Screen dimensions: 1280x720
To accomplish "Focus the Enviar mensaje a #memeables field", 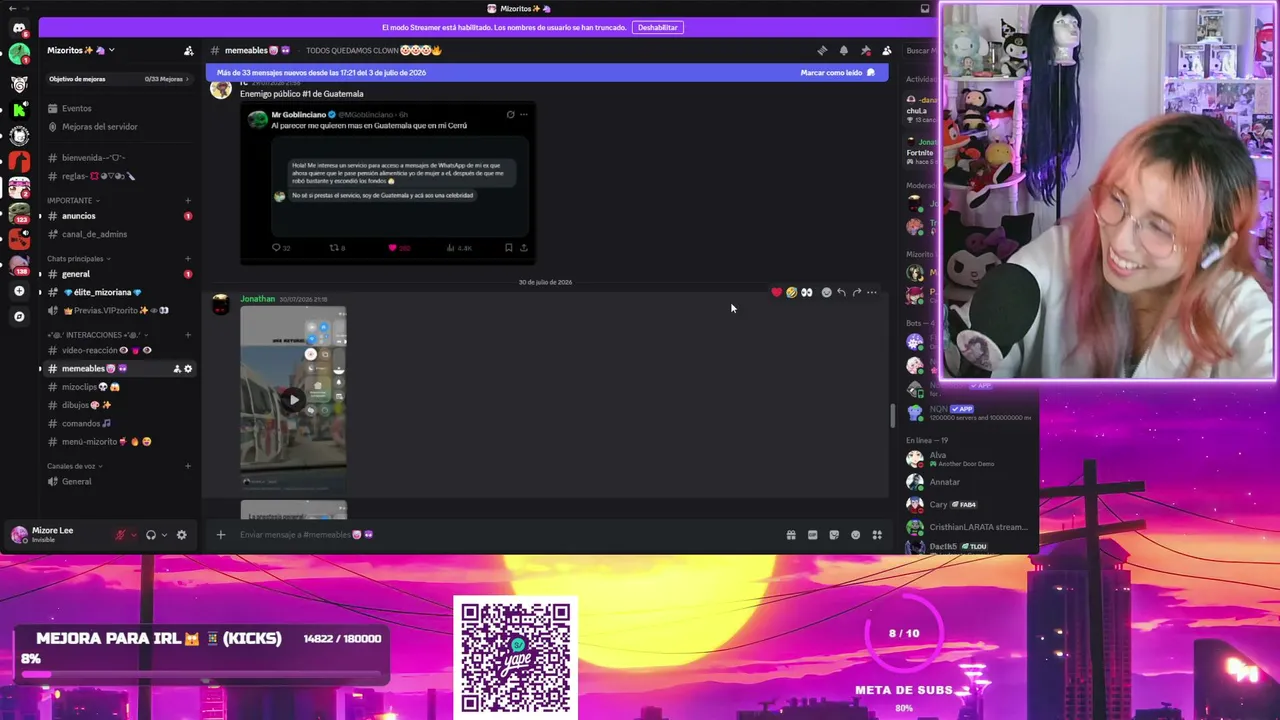I will tap(508, 535).
